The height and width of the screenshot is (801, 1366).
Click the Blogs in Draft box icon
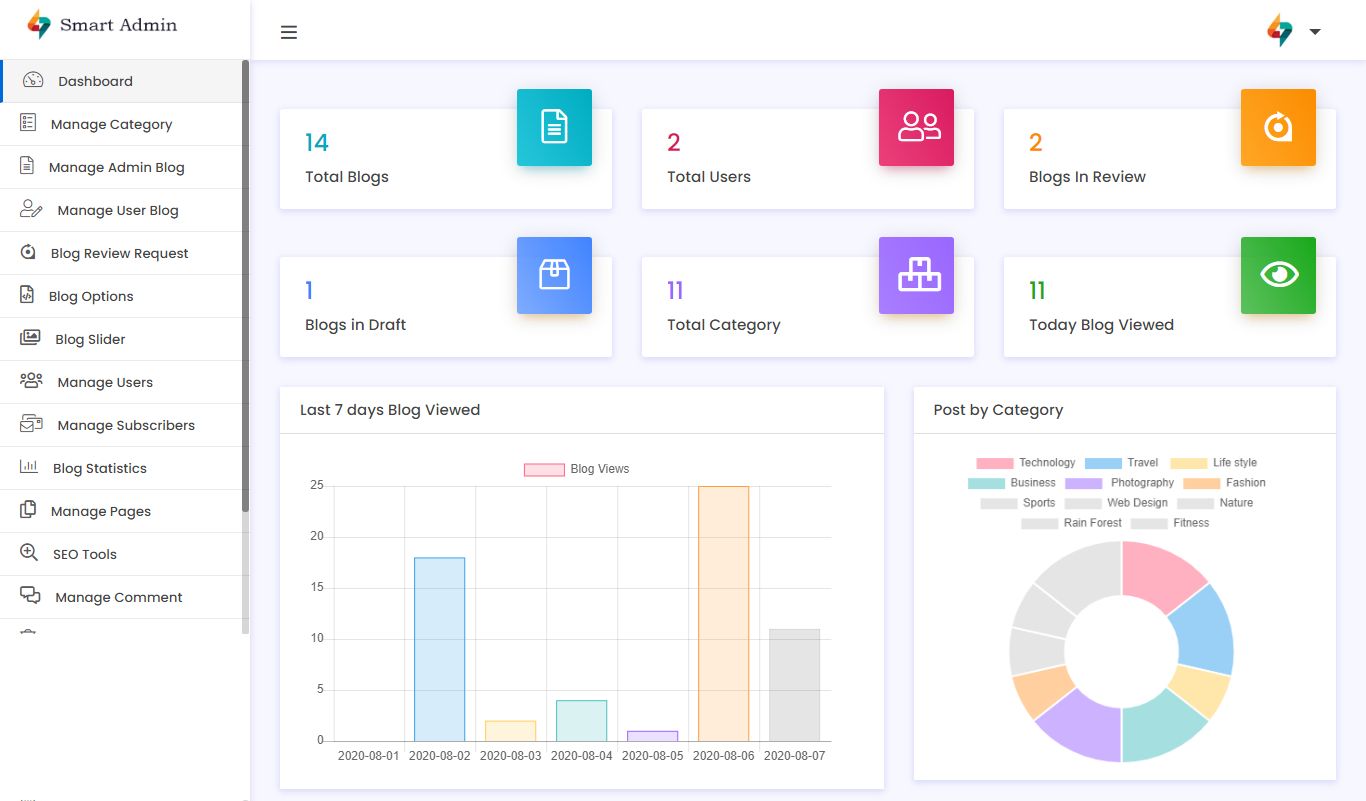(x=554, y=275)
